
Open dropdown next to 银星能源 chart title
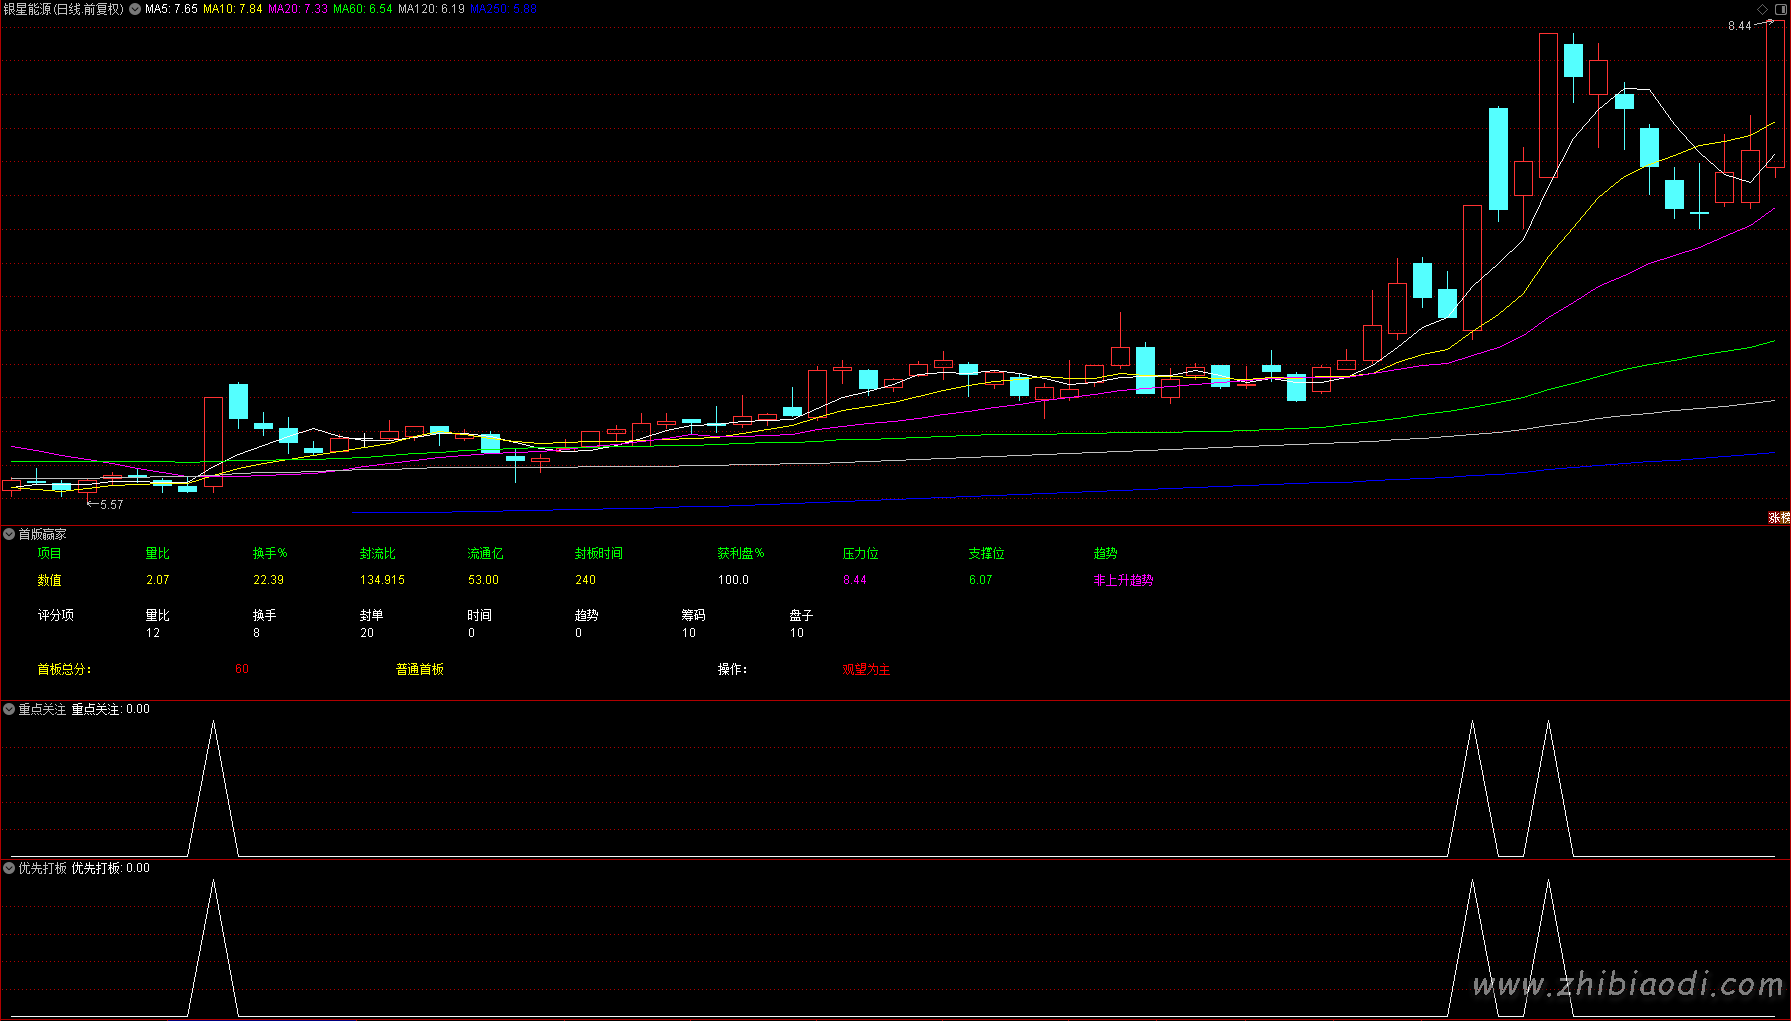click(135, 9)
